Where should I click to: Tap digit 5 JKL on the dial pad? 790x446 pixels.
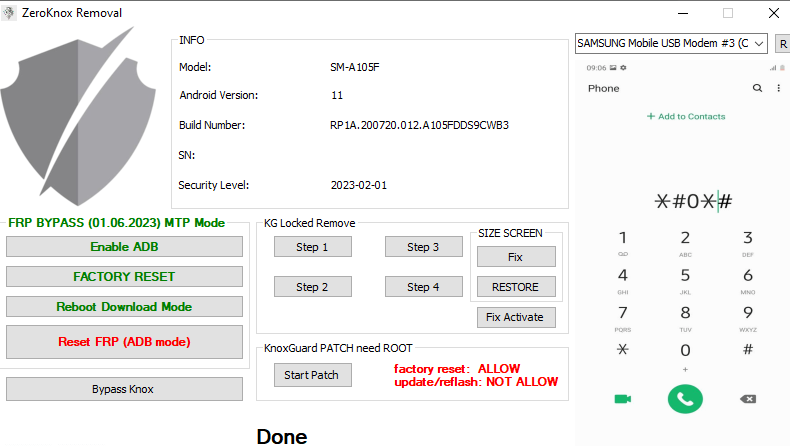click(685, 280)
